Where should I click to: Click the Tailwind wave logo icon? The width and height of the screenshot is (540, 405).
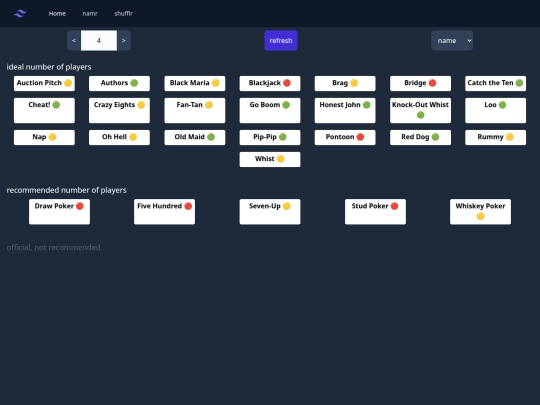20,13
